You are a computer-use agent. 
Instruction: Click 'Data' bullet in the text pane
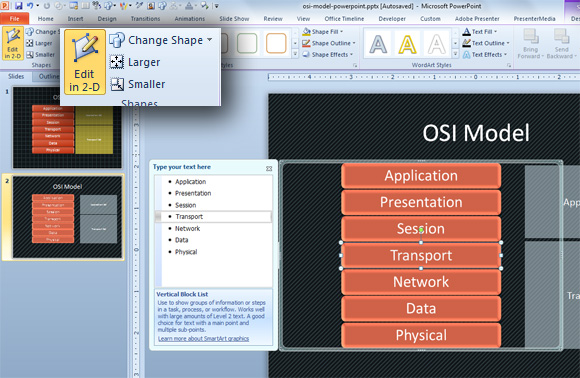click(x=181, y=240)
